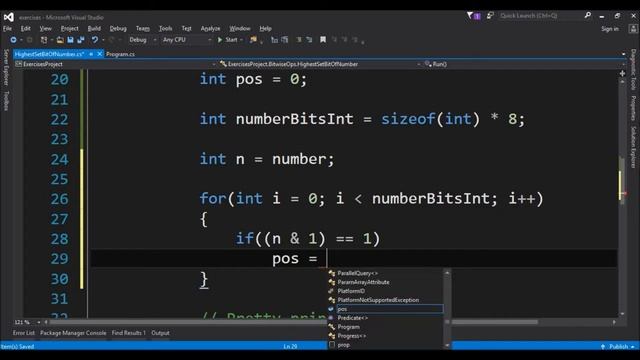
Task: Open the Tools menu
Action: click(x=165, y=29)
